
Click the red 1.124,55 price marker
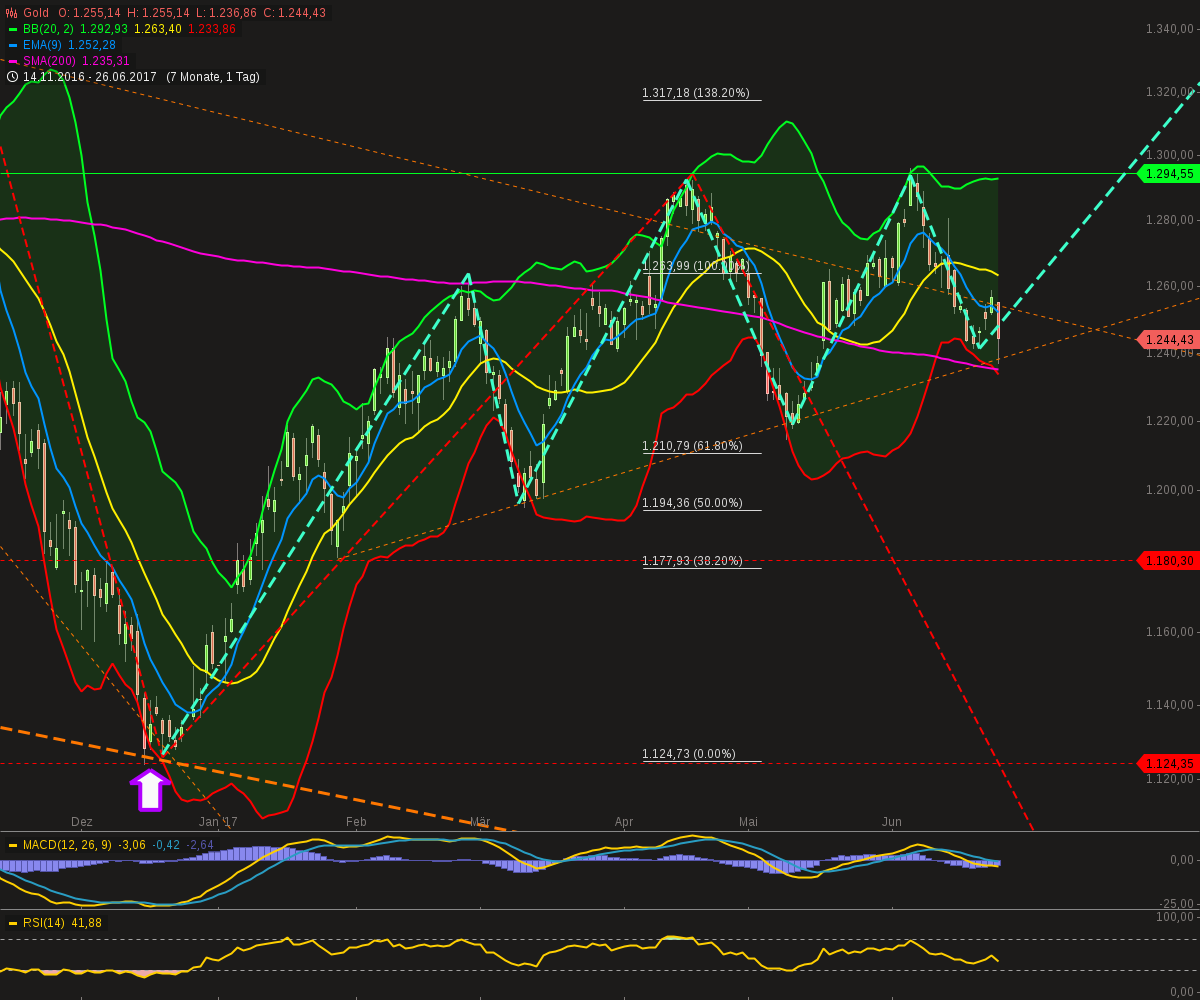coord(1168,763)
